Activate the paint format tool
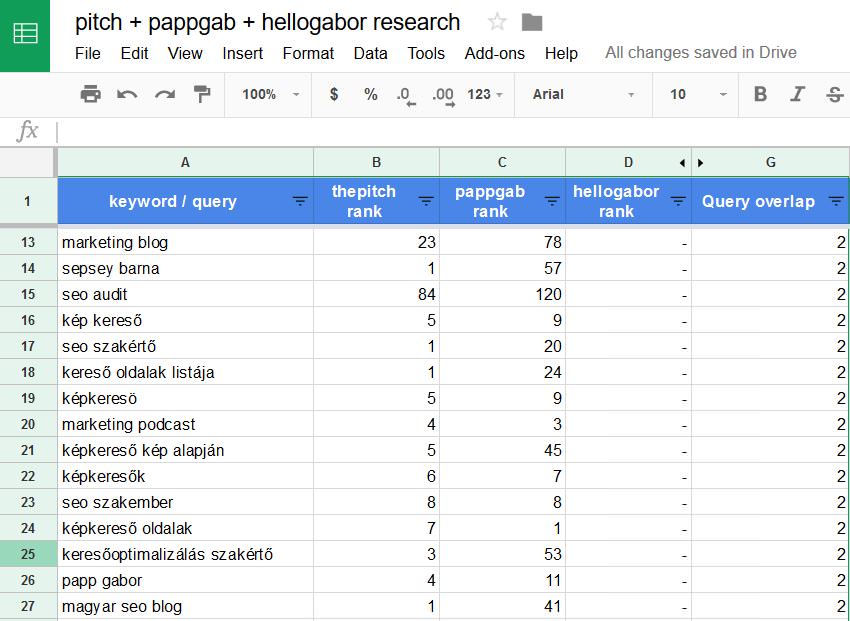The width and height of the screenshot is (850, 621). click(x=202, y=94)
